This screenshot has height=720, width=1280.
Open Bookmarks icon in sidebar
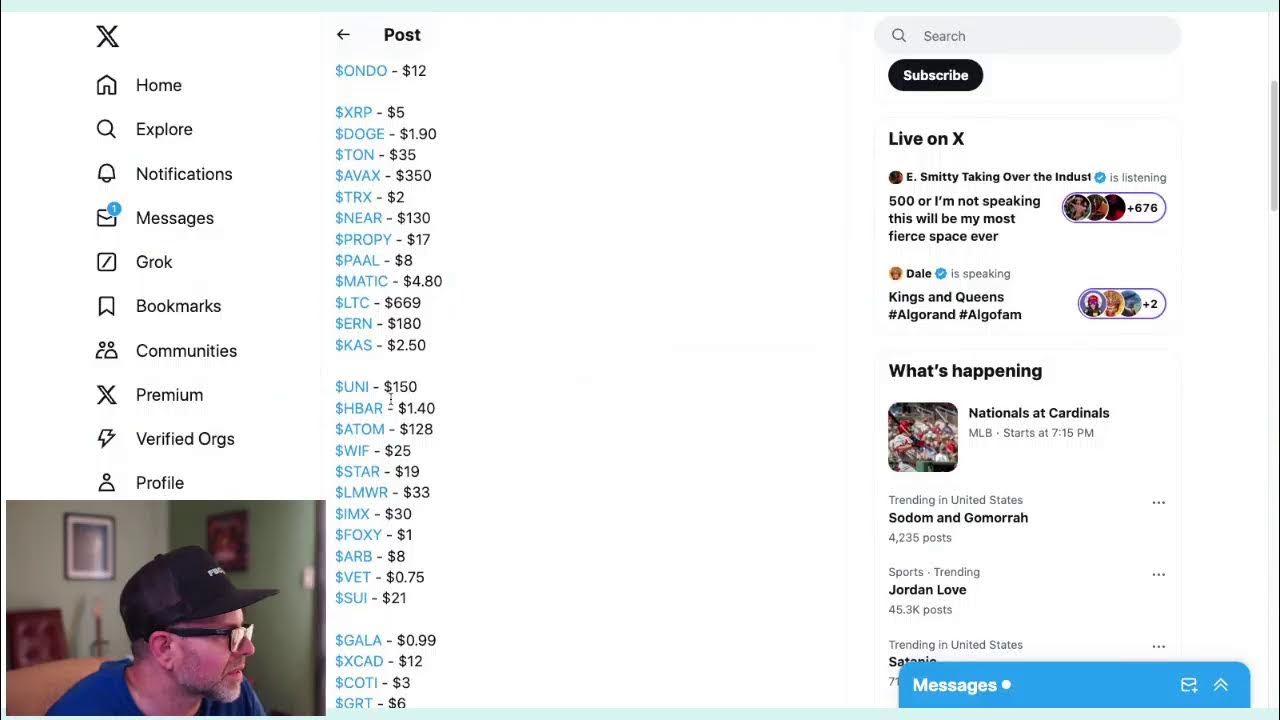107,306
